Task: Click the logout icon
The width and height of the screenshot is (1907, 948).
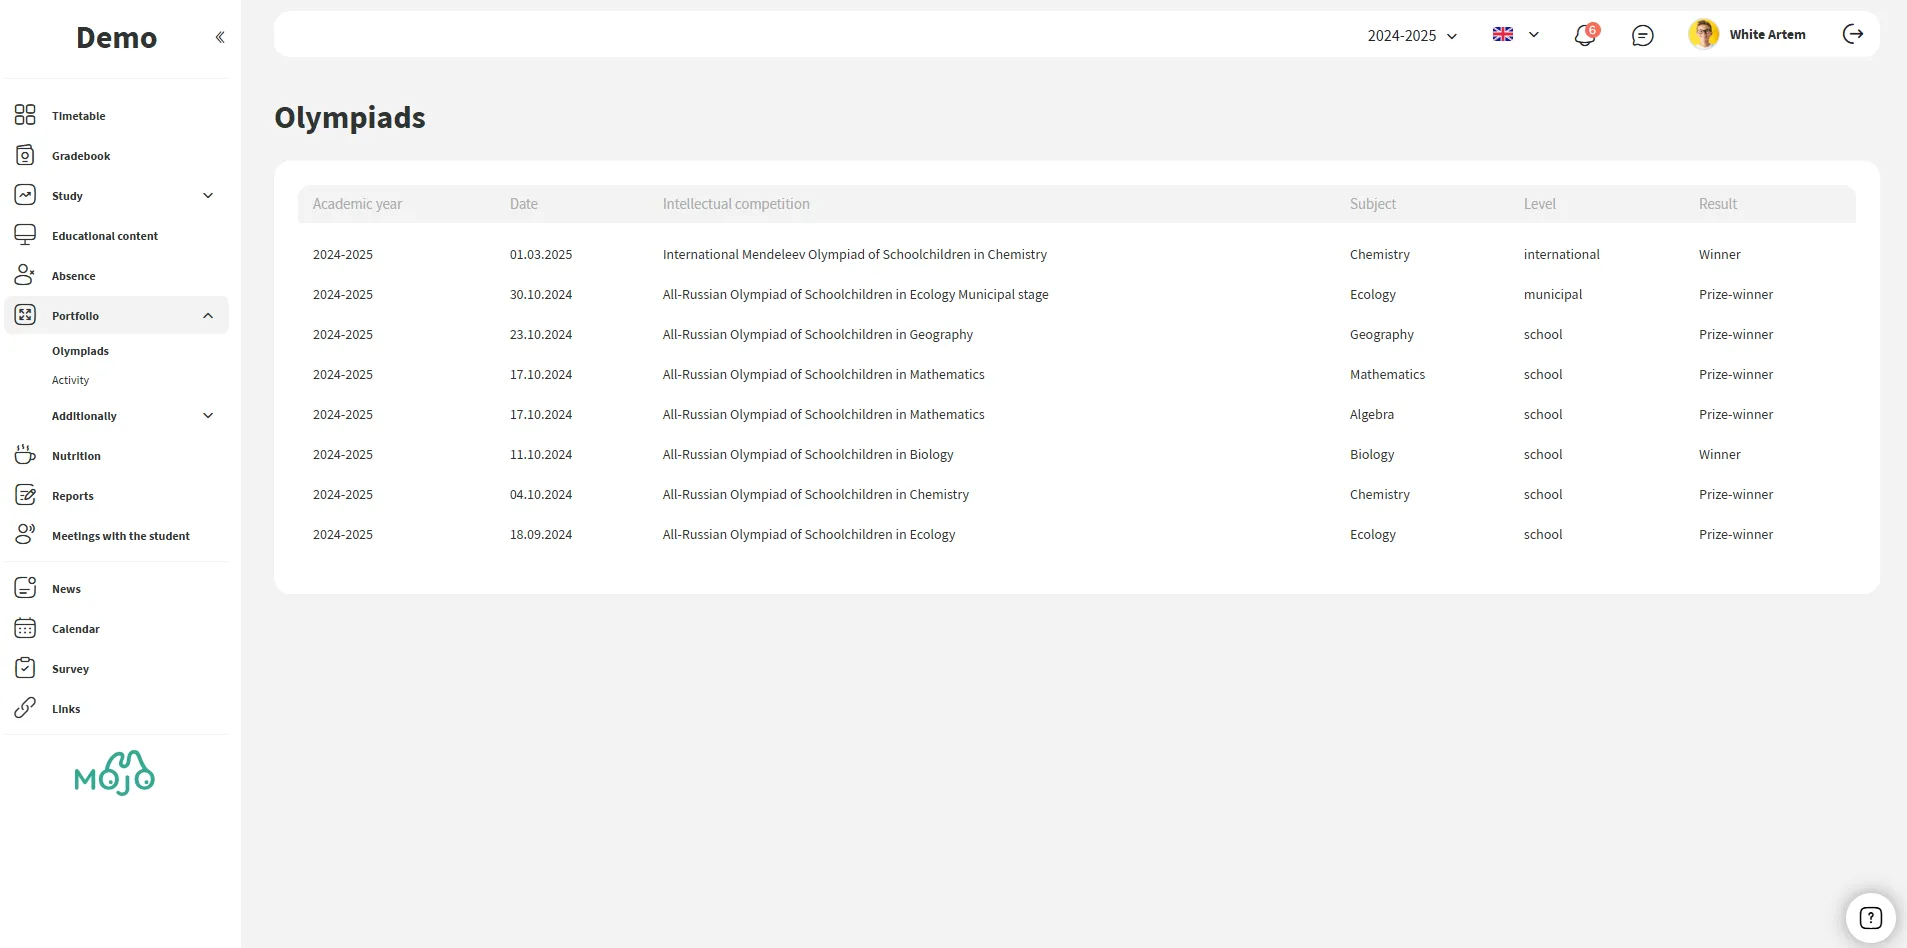Action: tap(1852, 34)
